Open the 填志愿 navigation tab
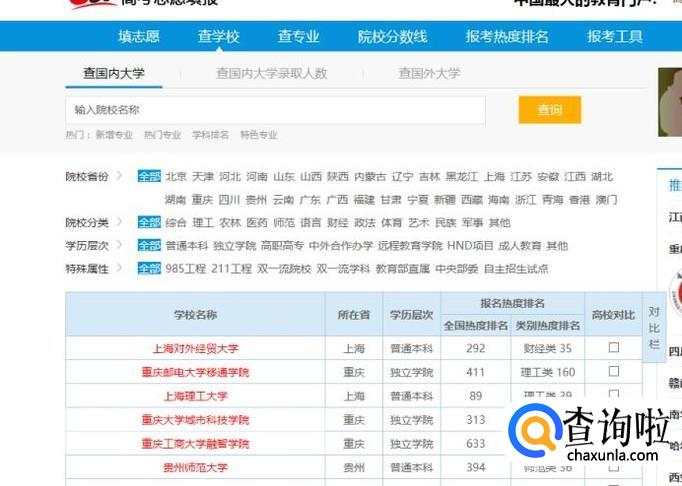 (139, 37)
